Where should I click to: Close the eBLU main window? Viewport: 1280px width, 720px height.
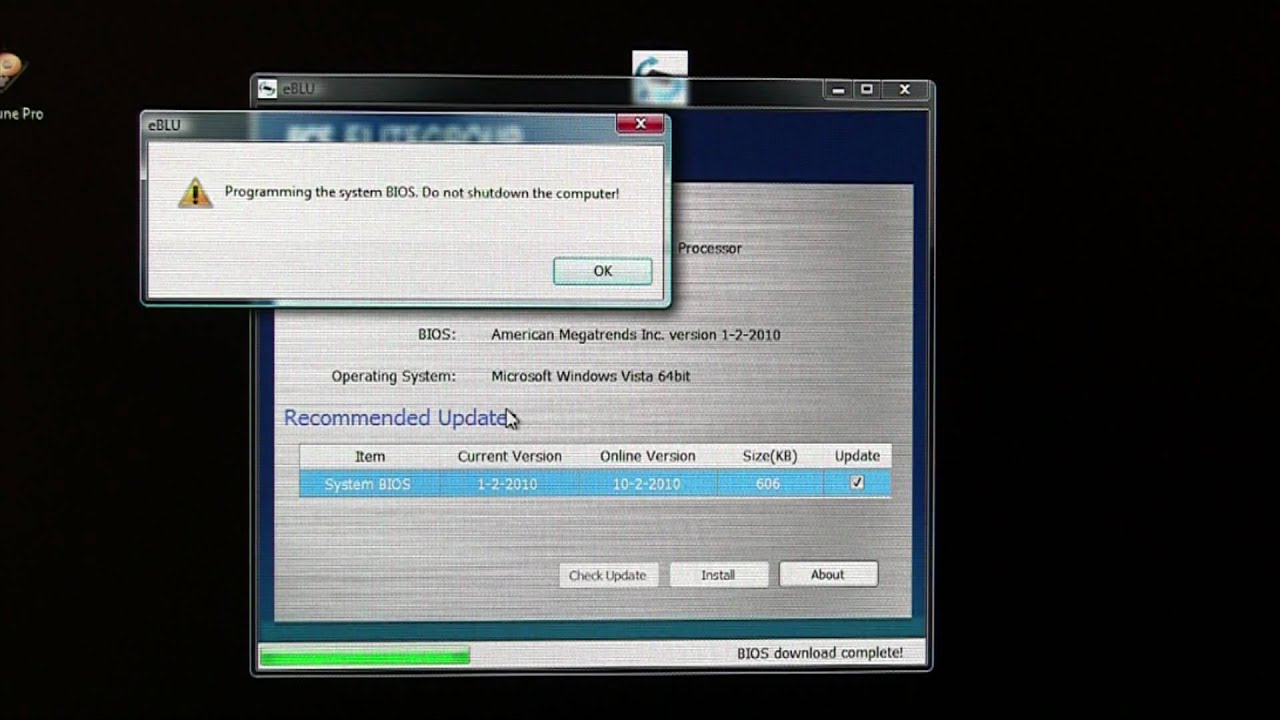point(905,89)
